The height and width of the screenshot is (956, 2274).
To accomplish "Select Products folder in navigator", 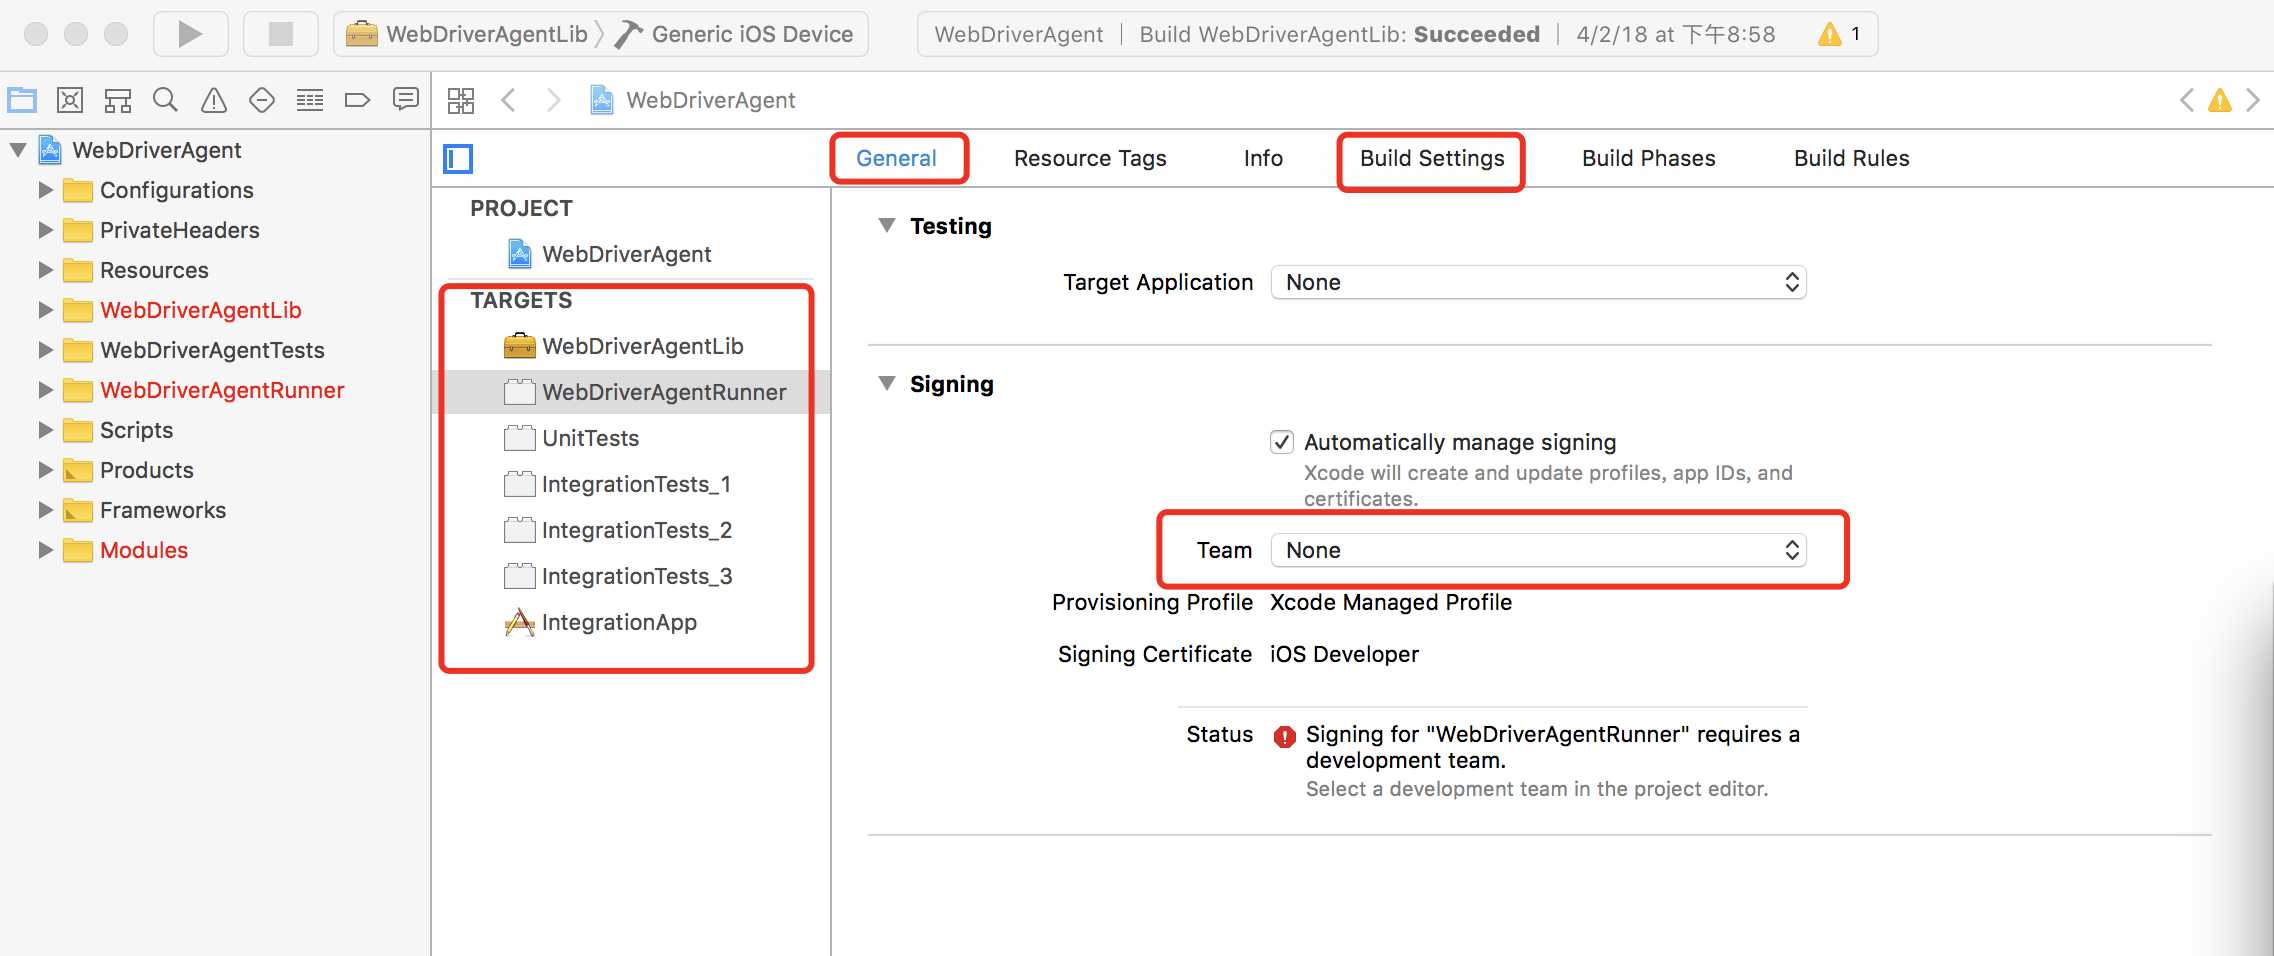I will tap(128, 470).
